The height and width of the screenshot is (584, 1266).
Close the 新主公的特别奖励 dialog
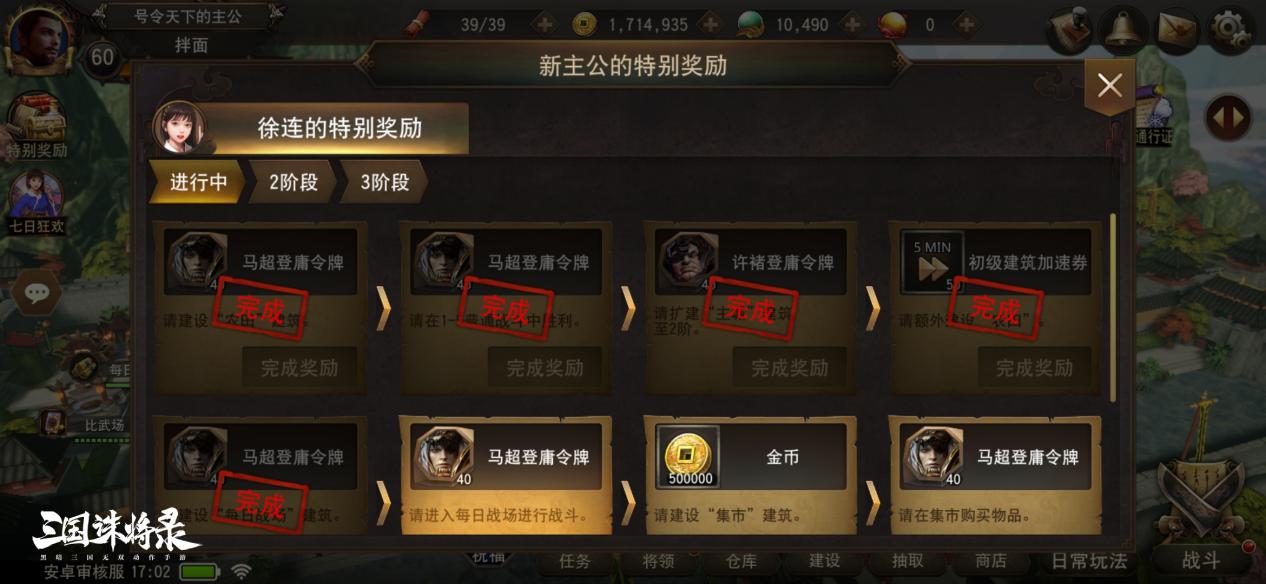pos(1110,86)
